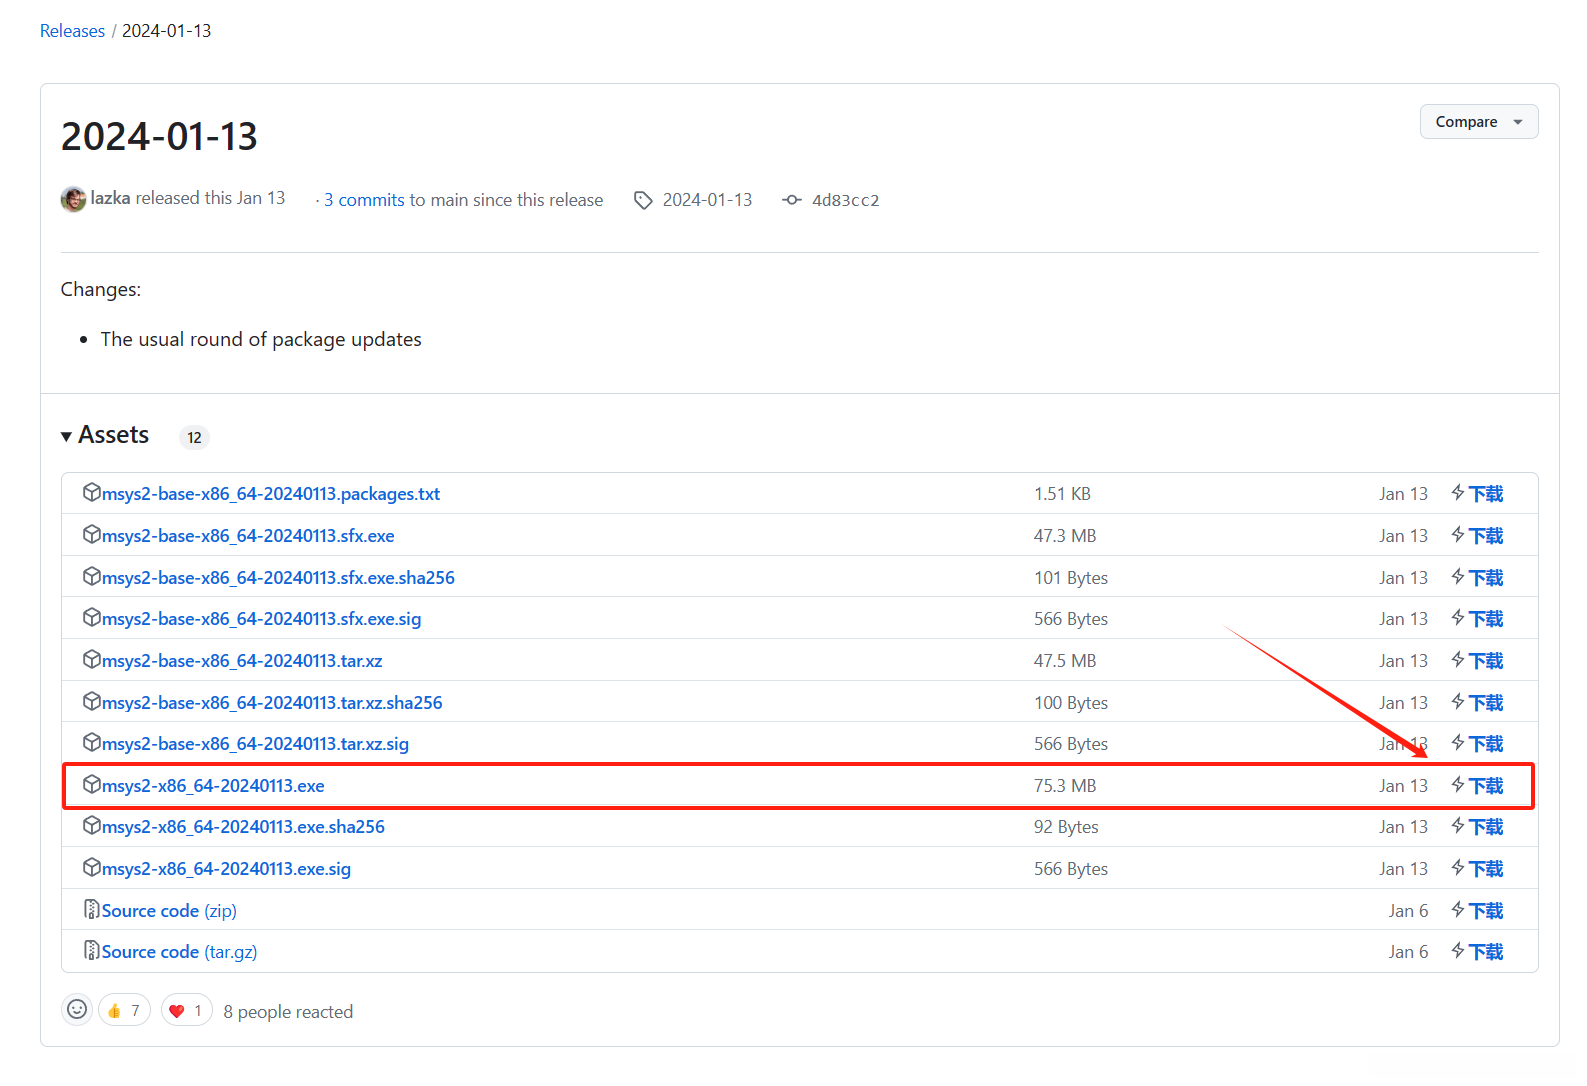The image size is (1587, 1086).
Task: Click the '100 Bytes' size value
Action: [x=1071, y=703]
